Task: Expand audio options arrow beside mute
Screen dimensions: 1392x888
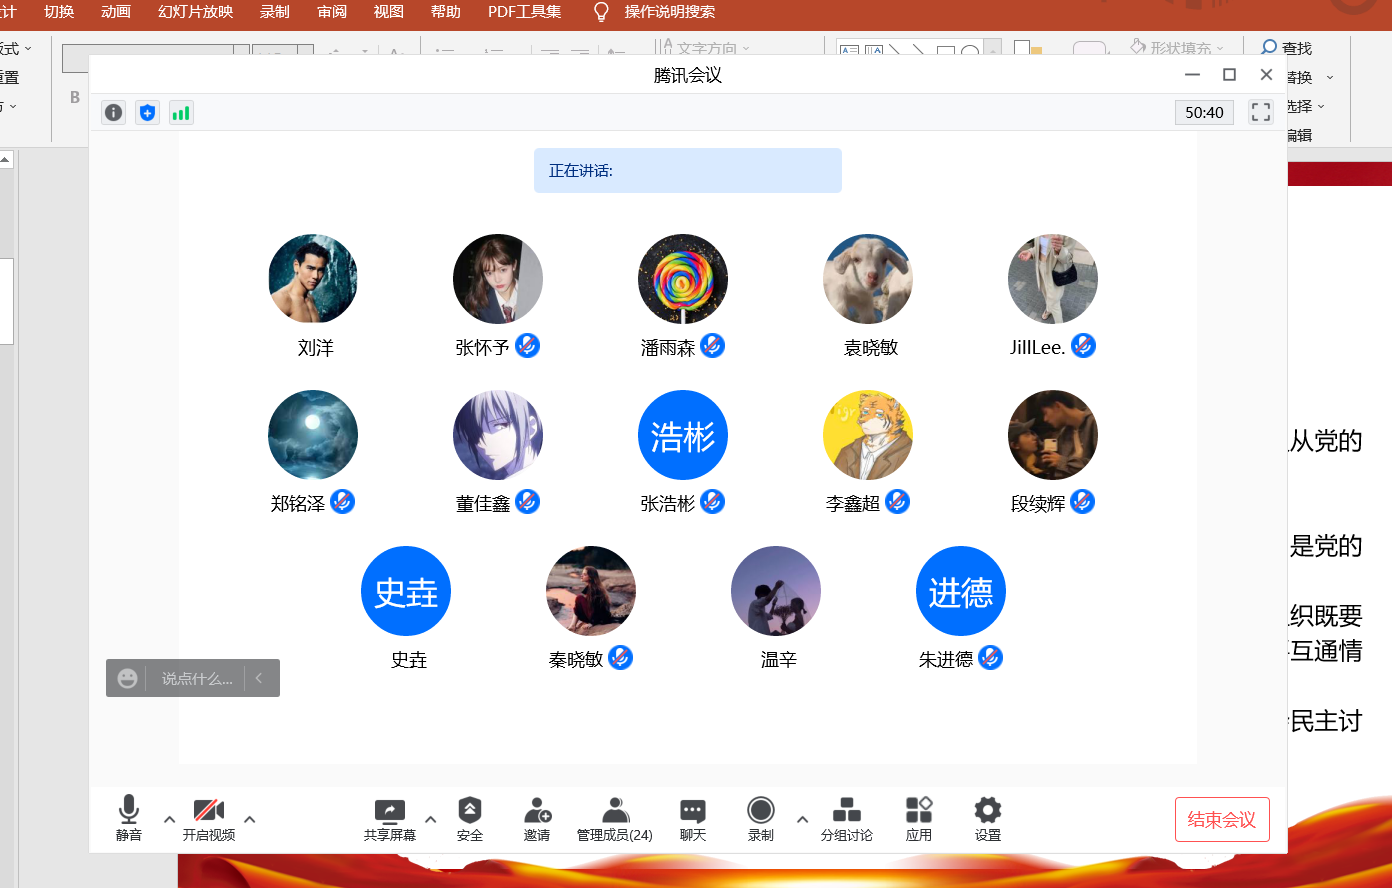Action: pyautogui.click(x=170, y=819)
